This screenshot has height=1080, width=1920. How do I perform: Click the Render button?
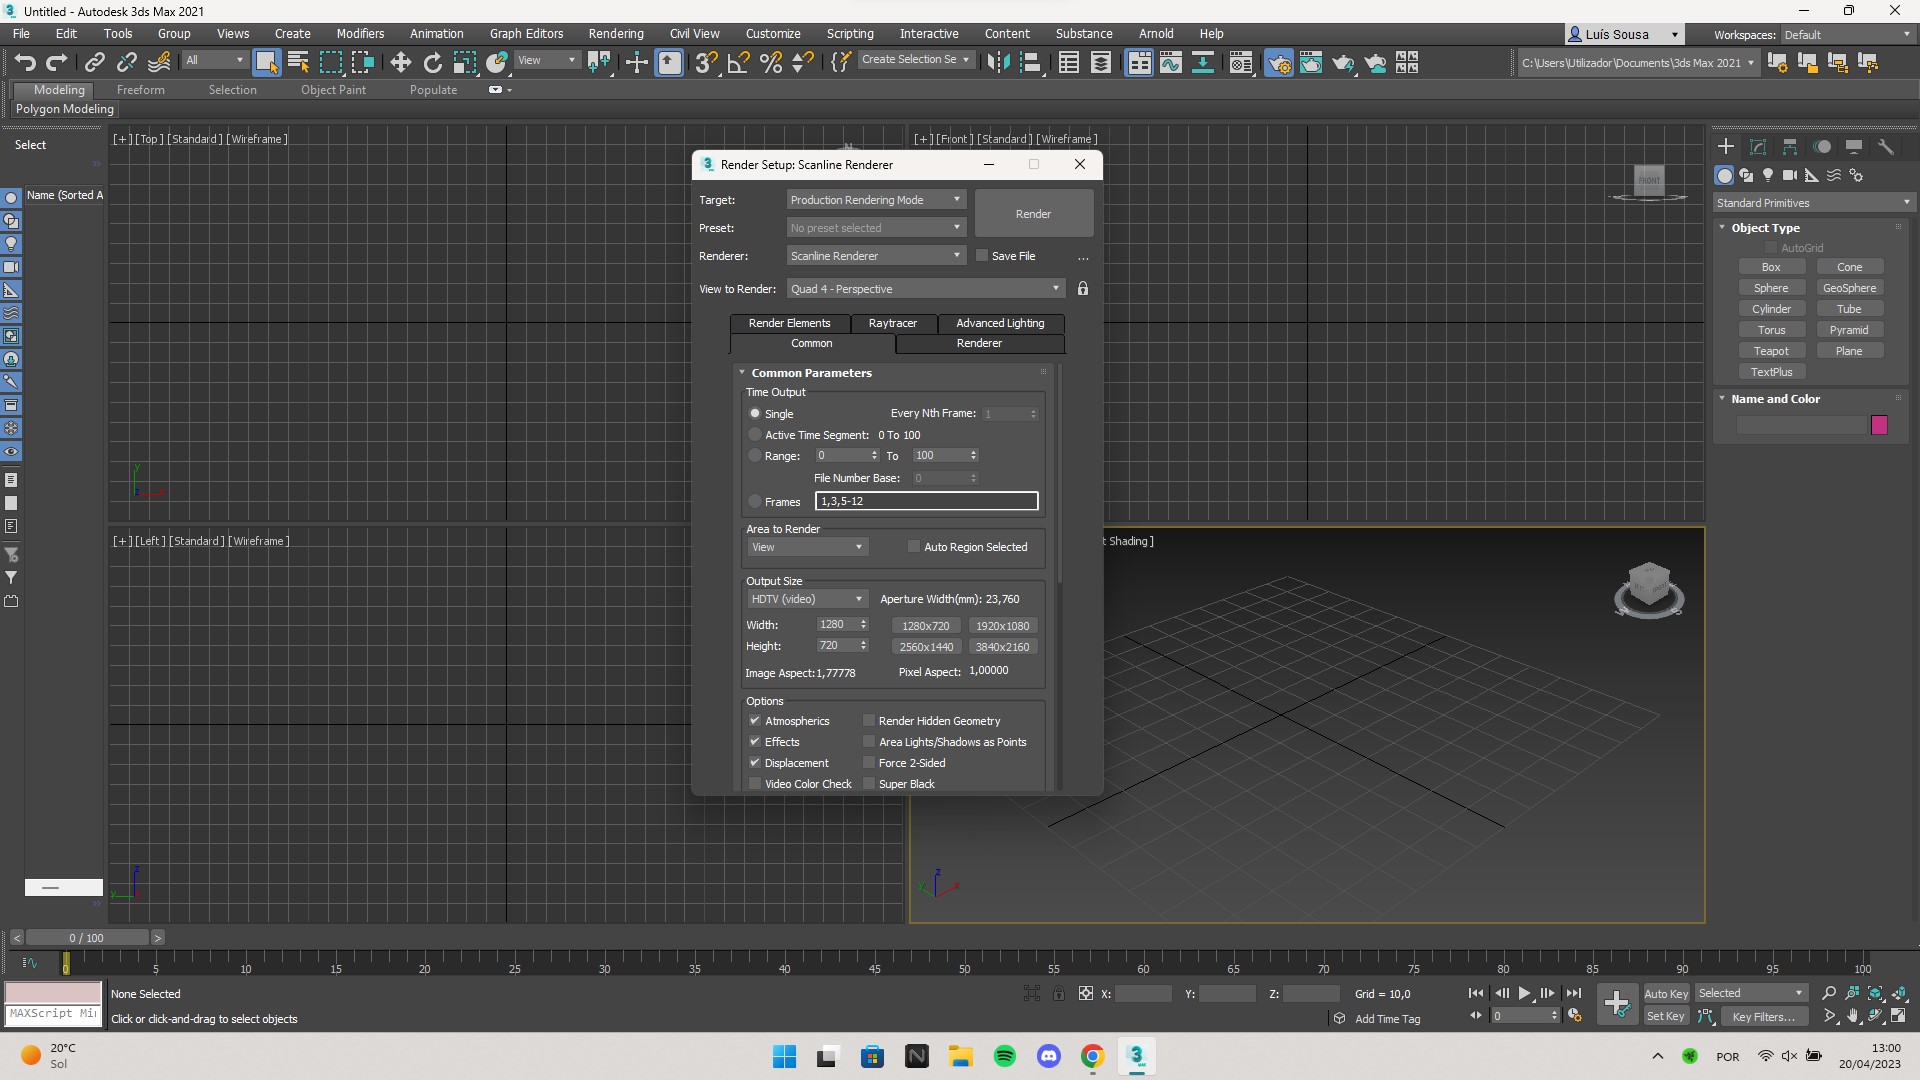(1033, 214)
